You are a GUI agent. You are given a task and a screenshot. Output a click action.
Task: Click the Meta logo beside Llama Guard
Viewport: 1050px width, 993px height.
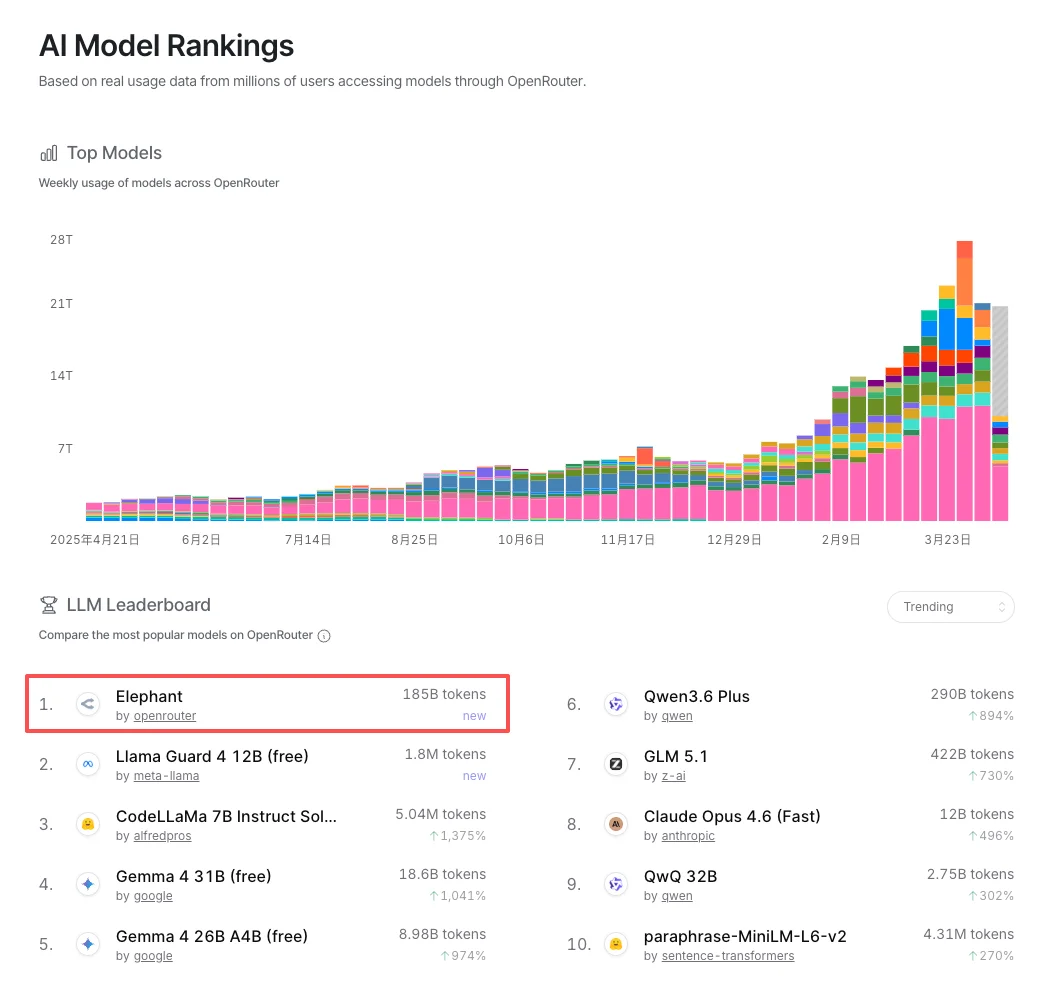click(x=88, y=765)
